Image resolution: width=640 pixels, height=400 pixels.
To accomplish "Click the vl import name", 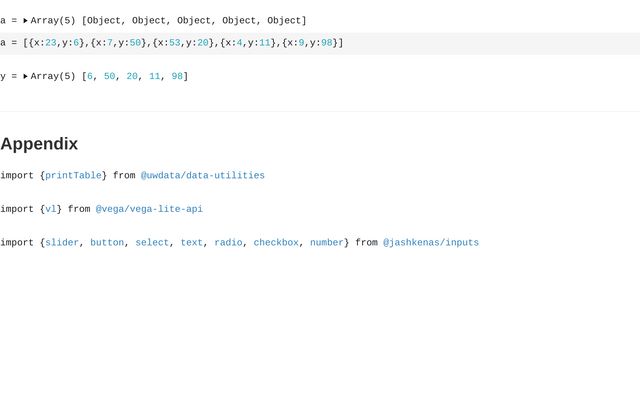I will (x=51, y=209).
